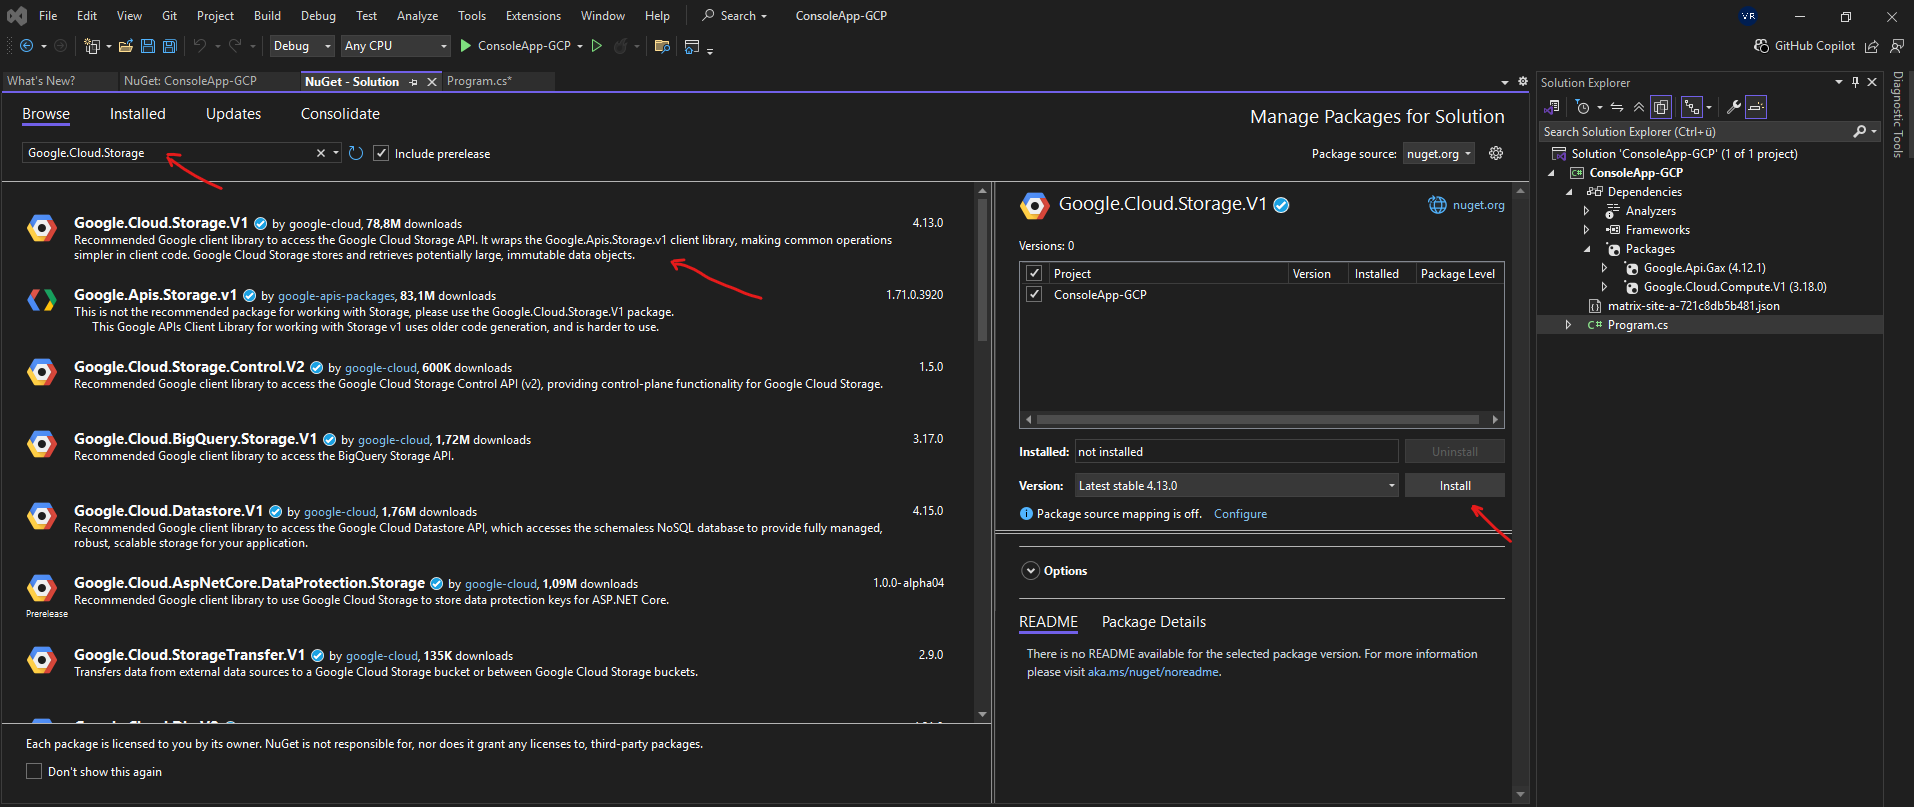The width and height of the screenshot is (1914, 807).
Task: Click the Install button
Action: (1454, 486)
